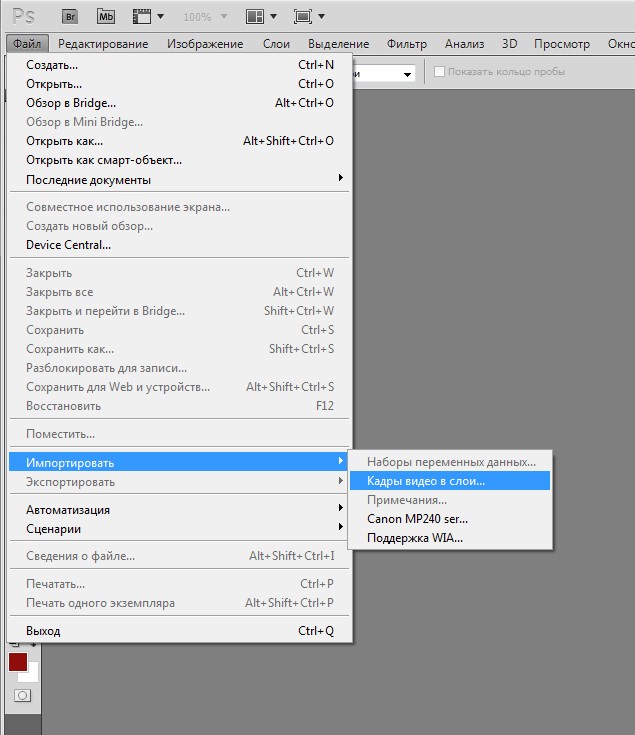Select Обзор в Bridge... entry
The image size is (635, 735).
180,103
